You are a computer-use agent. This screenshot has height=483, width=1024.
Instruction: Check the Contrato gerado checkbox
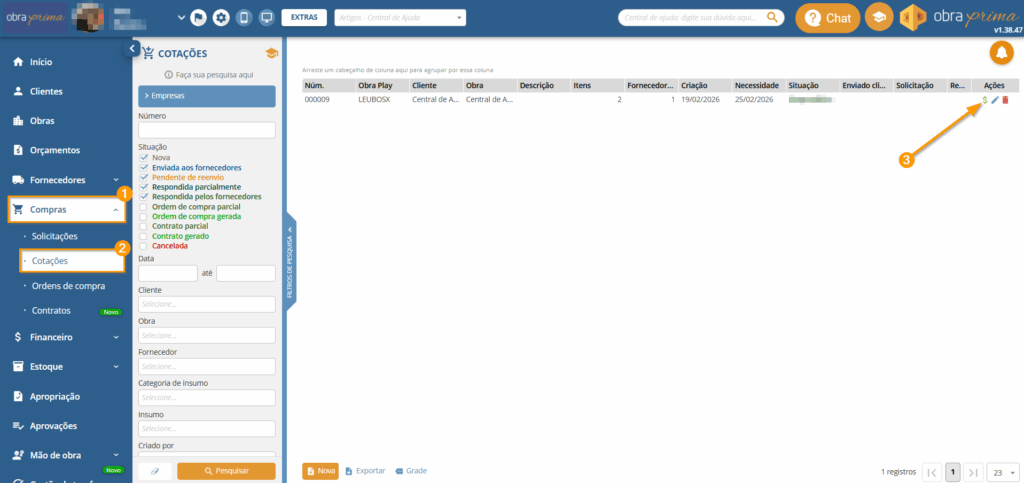(144, 236)
